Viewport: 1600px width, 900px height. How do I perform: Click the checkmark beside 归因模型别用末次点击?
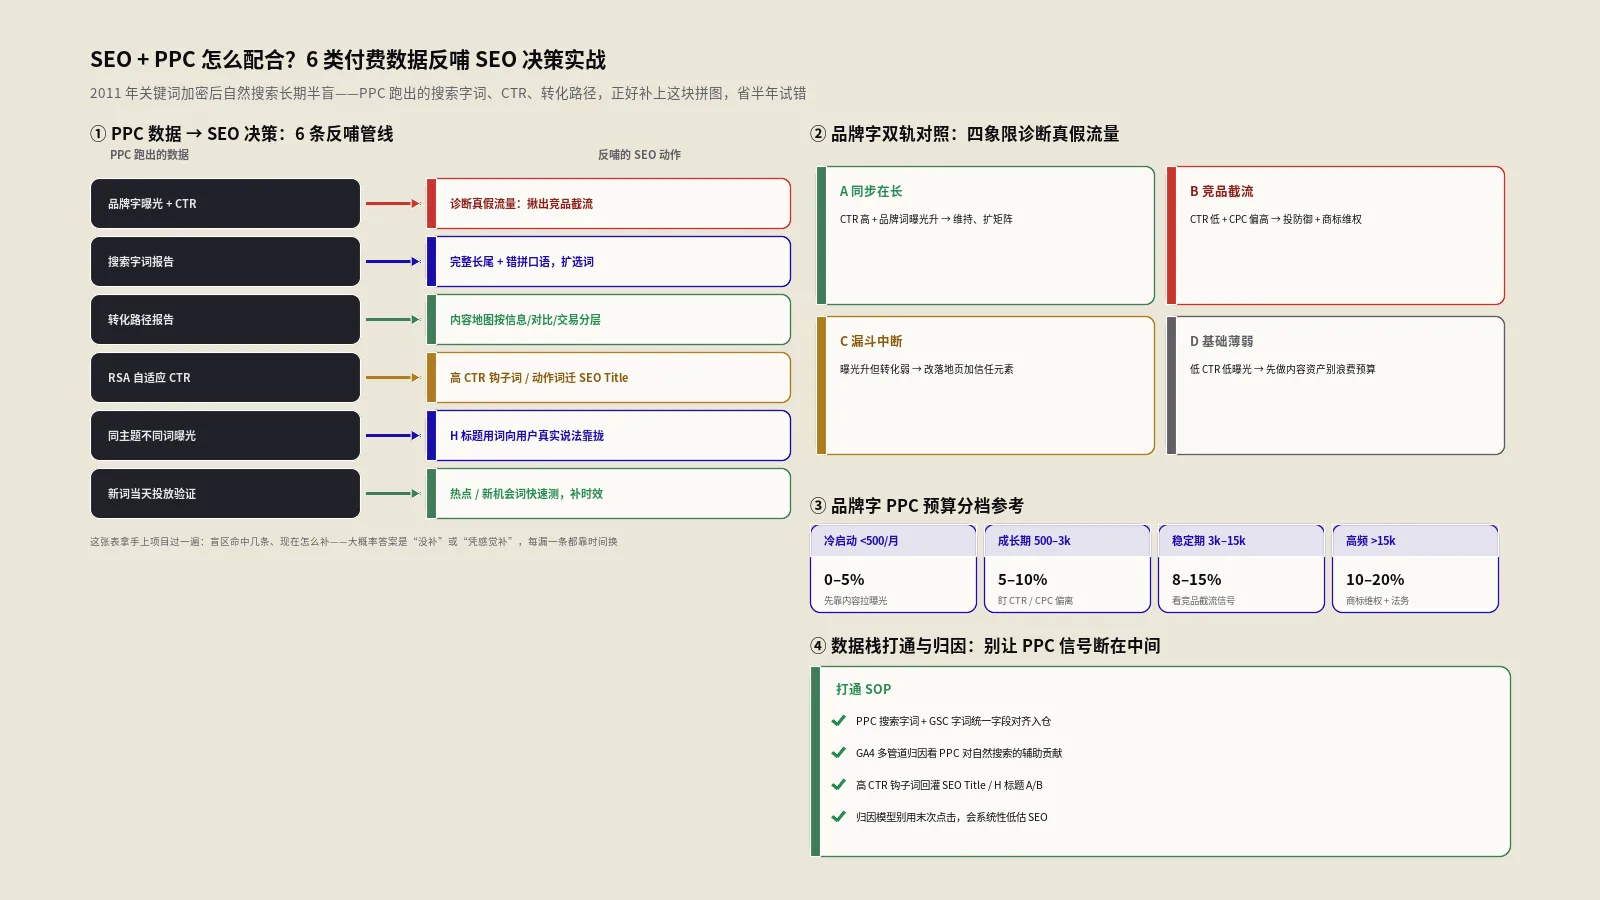pyautogui.click(x=838, y=816)
